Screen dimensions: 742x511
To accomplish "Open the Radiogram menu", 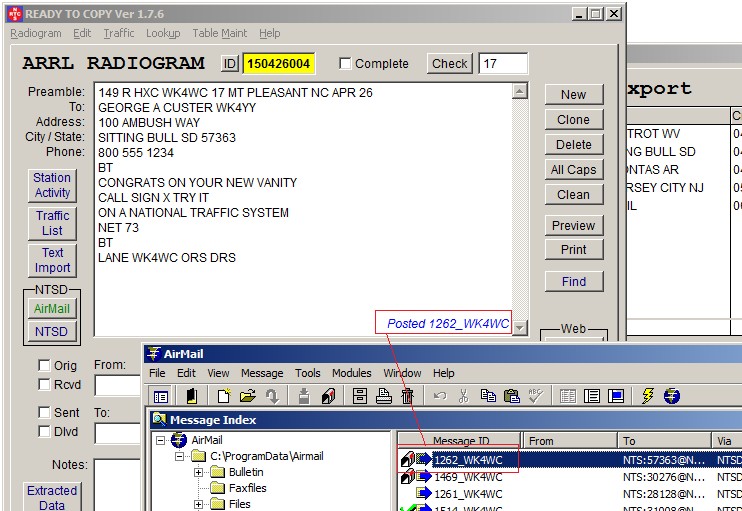I will tap(36, 33).
